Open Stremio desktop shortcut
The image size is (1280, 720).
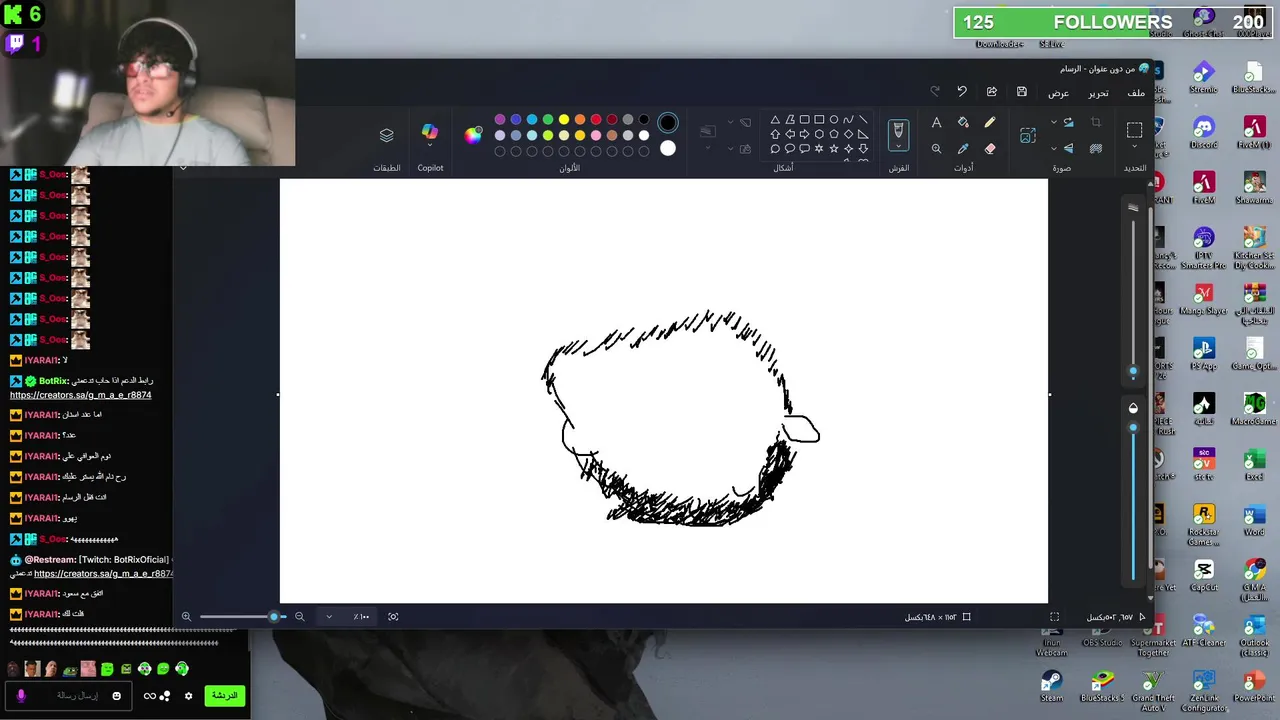click(x=1204, y=77)
